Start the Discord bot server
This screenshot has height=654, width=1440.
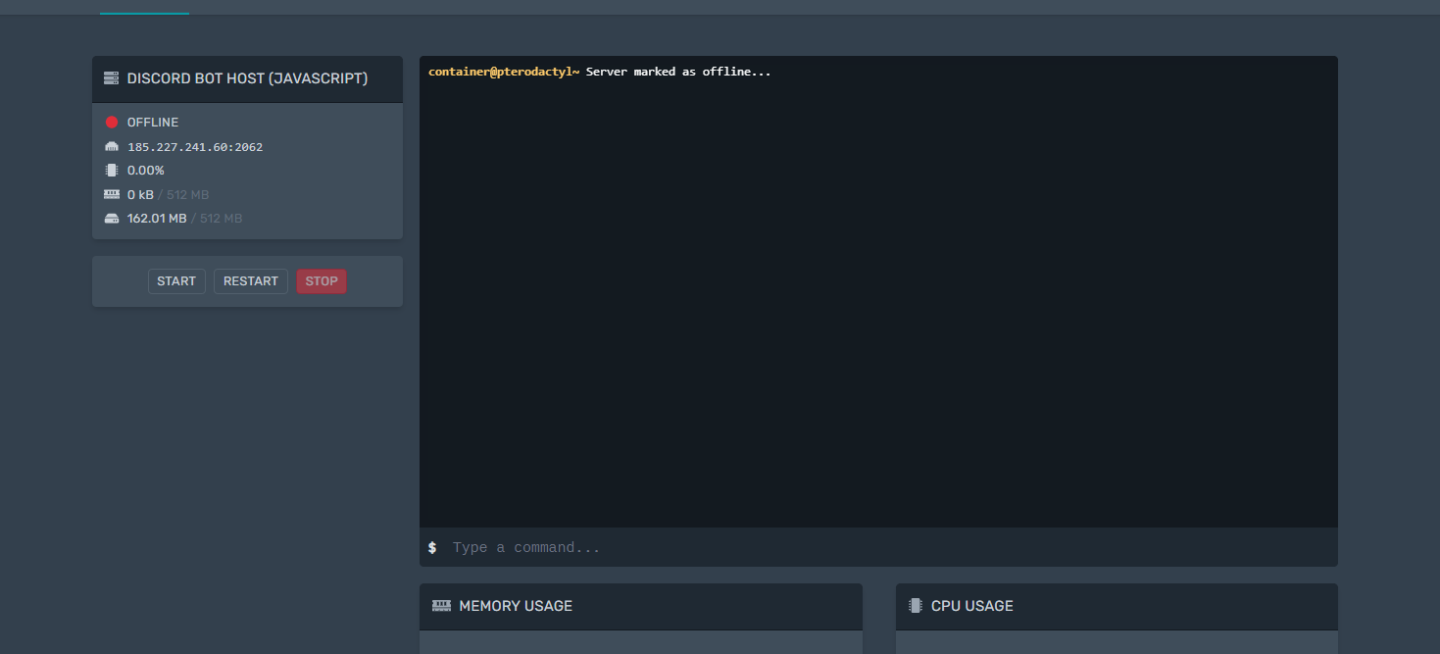point(176,281)
